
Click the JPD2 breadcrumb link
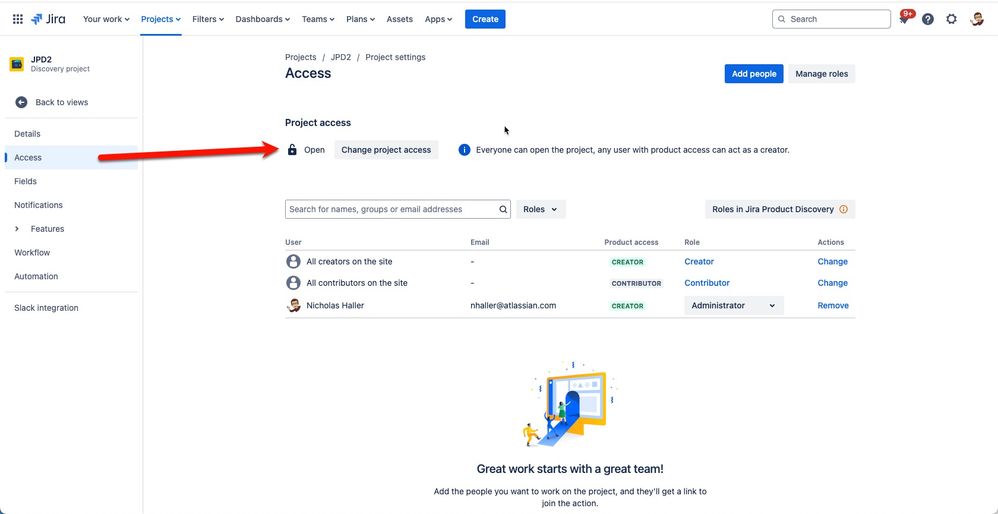[341, 57]
